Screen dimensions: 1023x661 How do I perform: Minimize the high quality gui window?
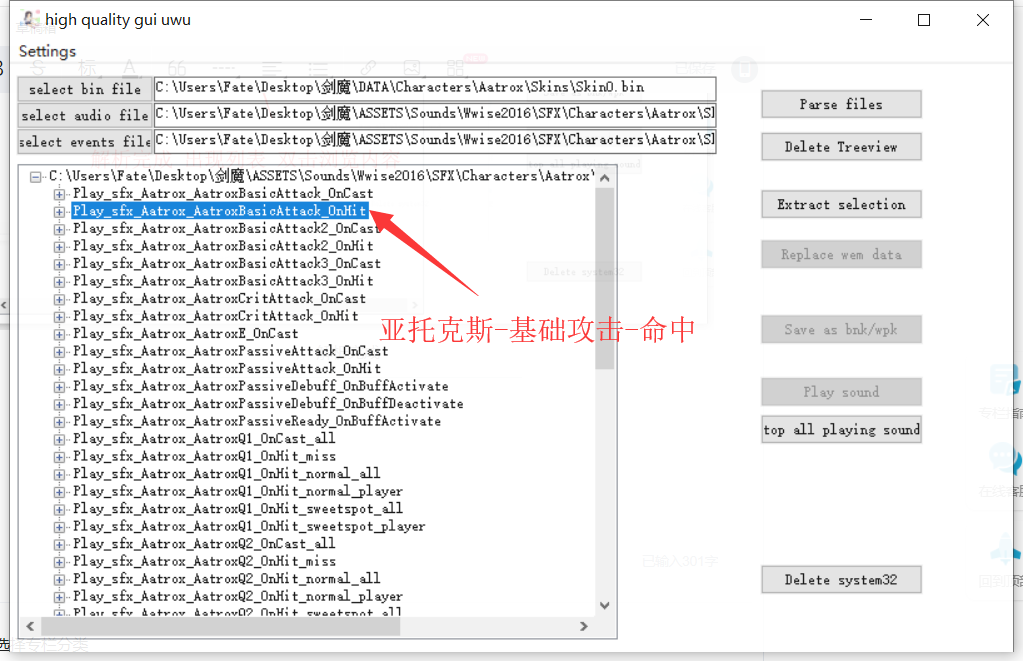866,20
